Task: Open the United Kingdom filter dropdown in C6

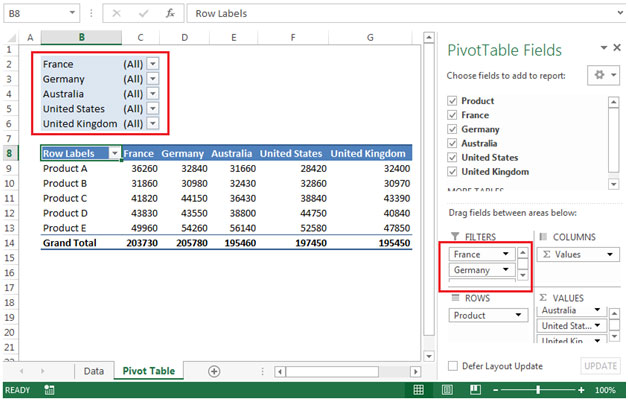Action: tap(153, 123)
